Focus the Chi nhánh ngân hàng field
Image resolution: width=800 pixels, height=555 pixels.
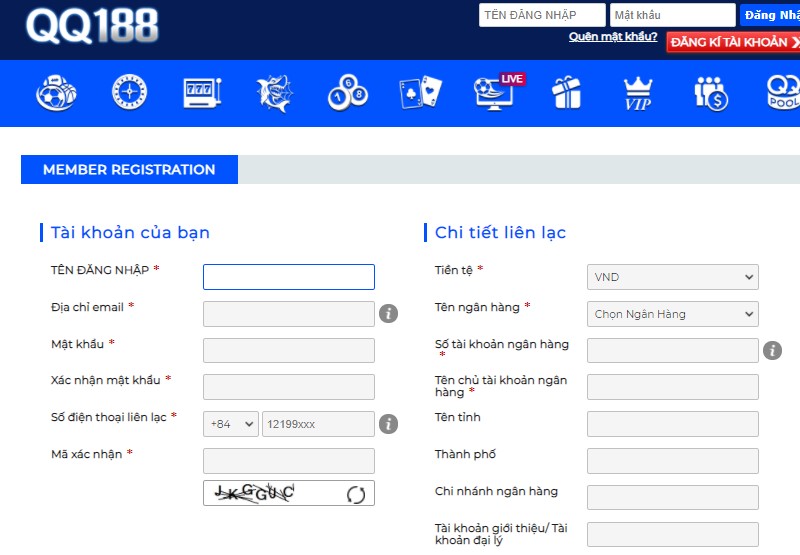click(672, 497)
